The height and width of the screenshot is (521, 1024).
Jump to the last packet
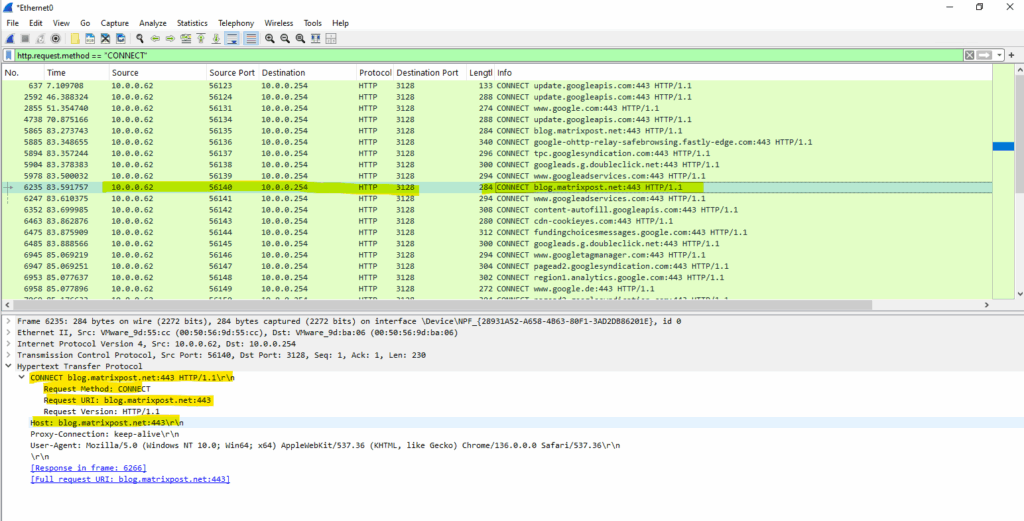[216, 39]
